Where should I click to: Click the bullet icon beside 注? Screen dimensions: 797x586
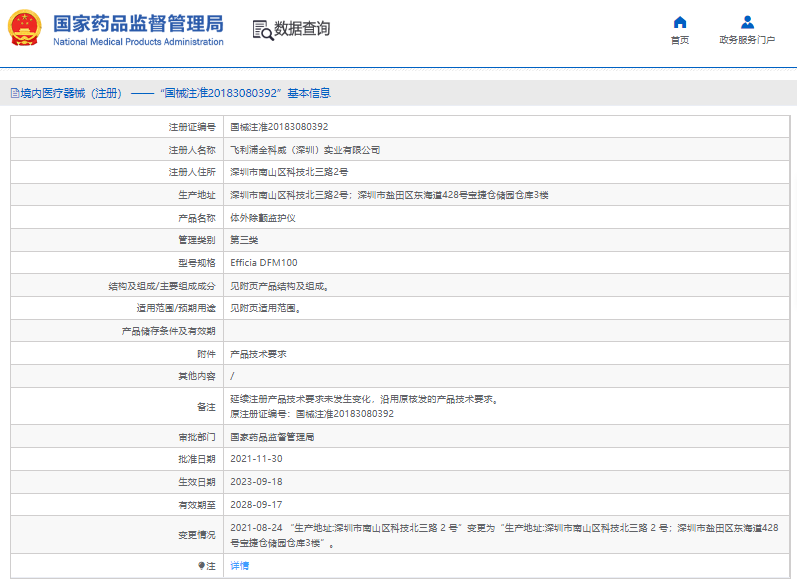[201, 566]
